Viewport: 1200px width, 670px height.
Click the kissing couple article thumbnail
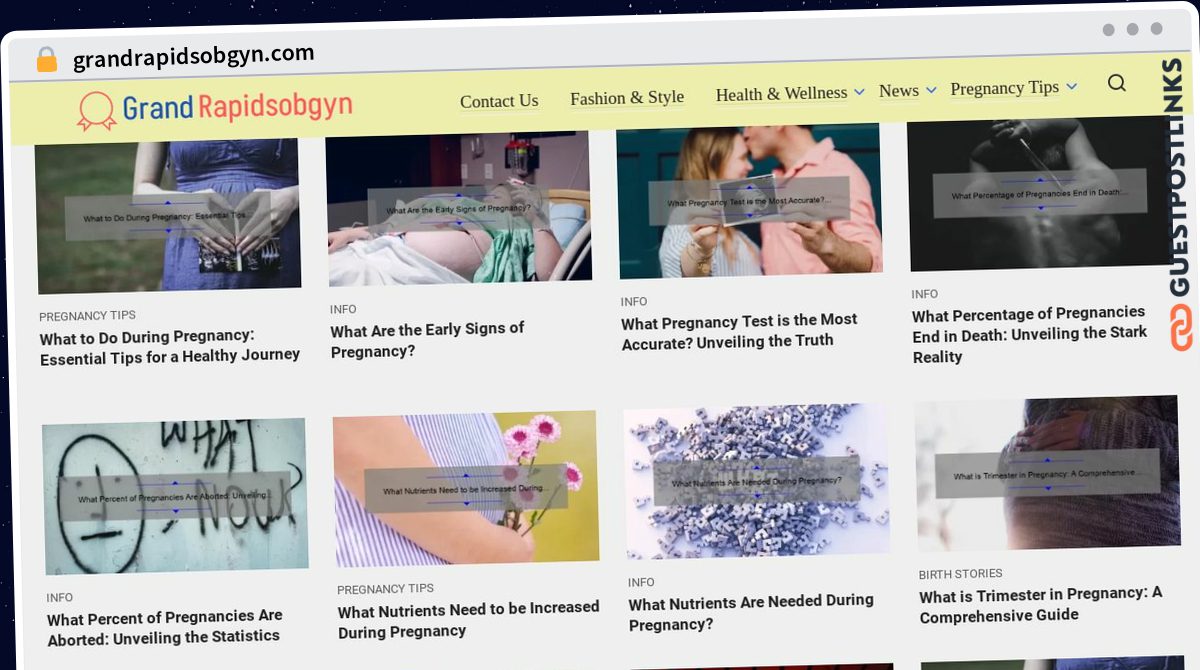(x=749, y=200)
